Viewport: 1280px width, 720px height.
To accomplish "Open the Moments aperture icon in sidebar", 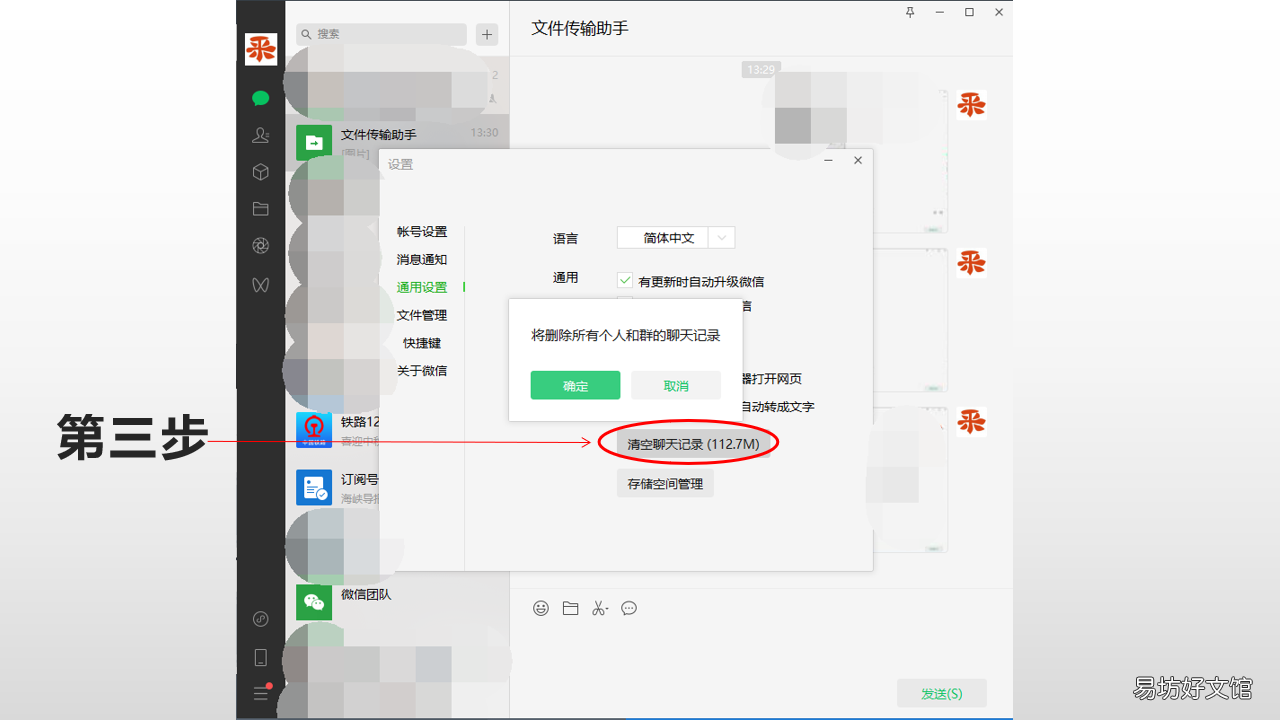I will (x=261, y=246).
